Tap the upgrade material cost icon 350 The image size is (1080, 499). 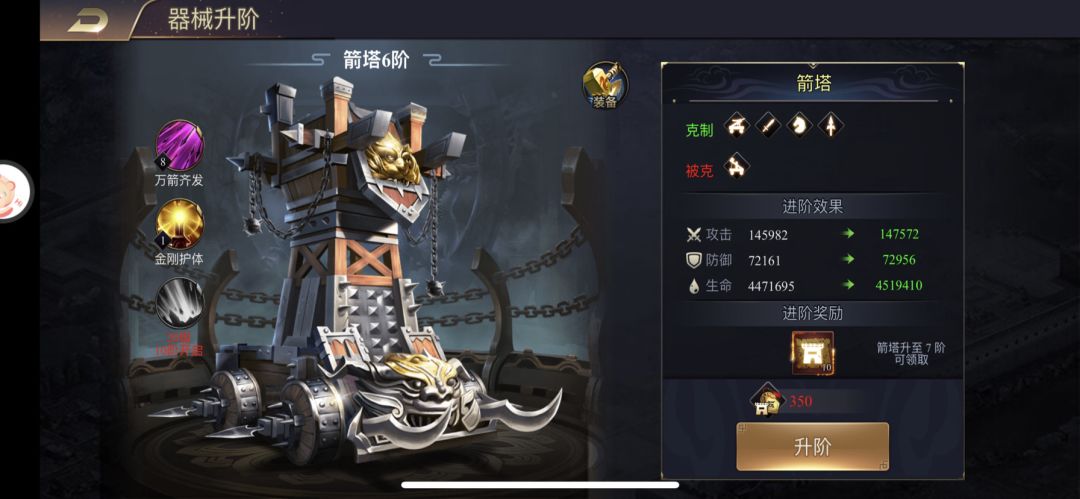click(764, 402)
